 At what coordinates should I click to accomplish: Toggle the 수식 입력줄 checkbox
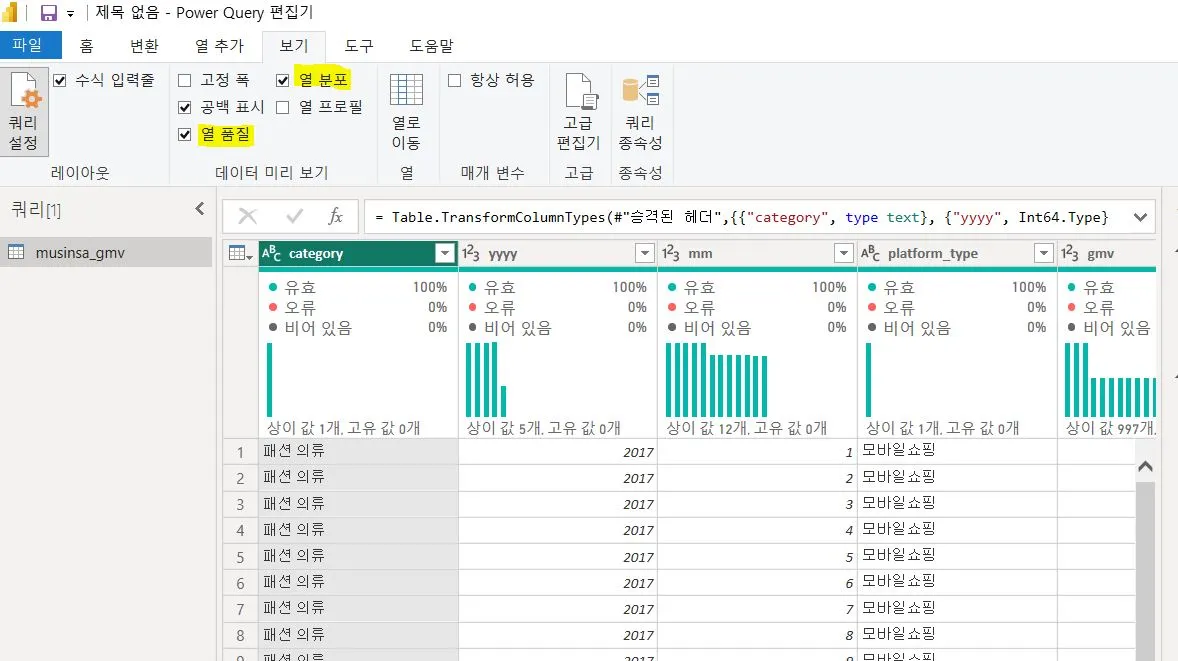pyautogui.click(x=60, y=80)
